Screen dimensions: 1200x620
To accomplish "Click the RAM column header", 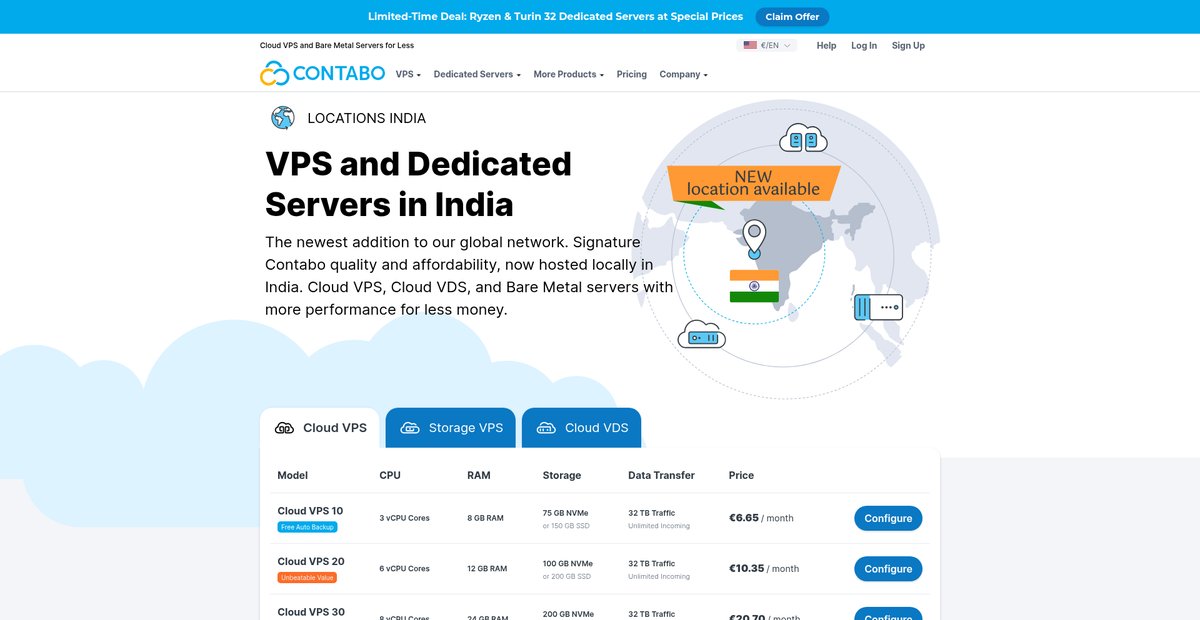I will (479, 475).
